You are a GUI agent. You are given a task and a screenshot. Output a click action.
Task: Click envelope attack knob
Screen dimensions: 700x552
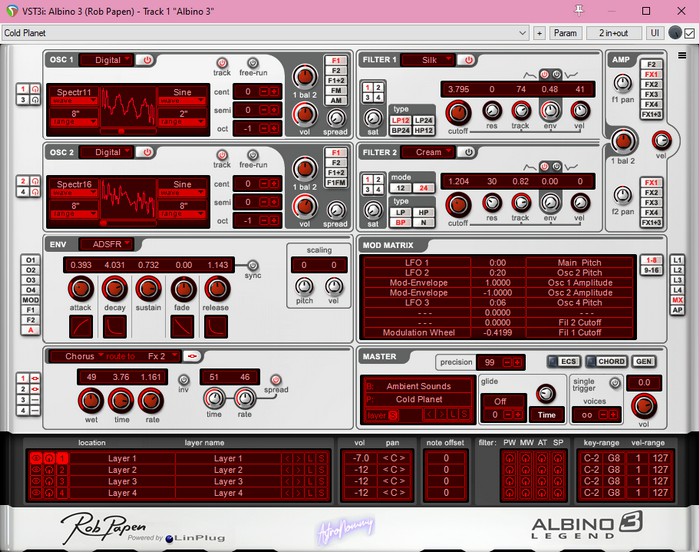[81, 289]
